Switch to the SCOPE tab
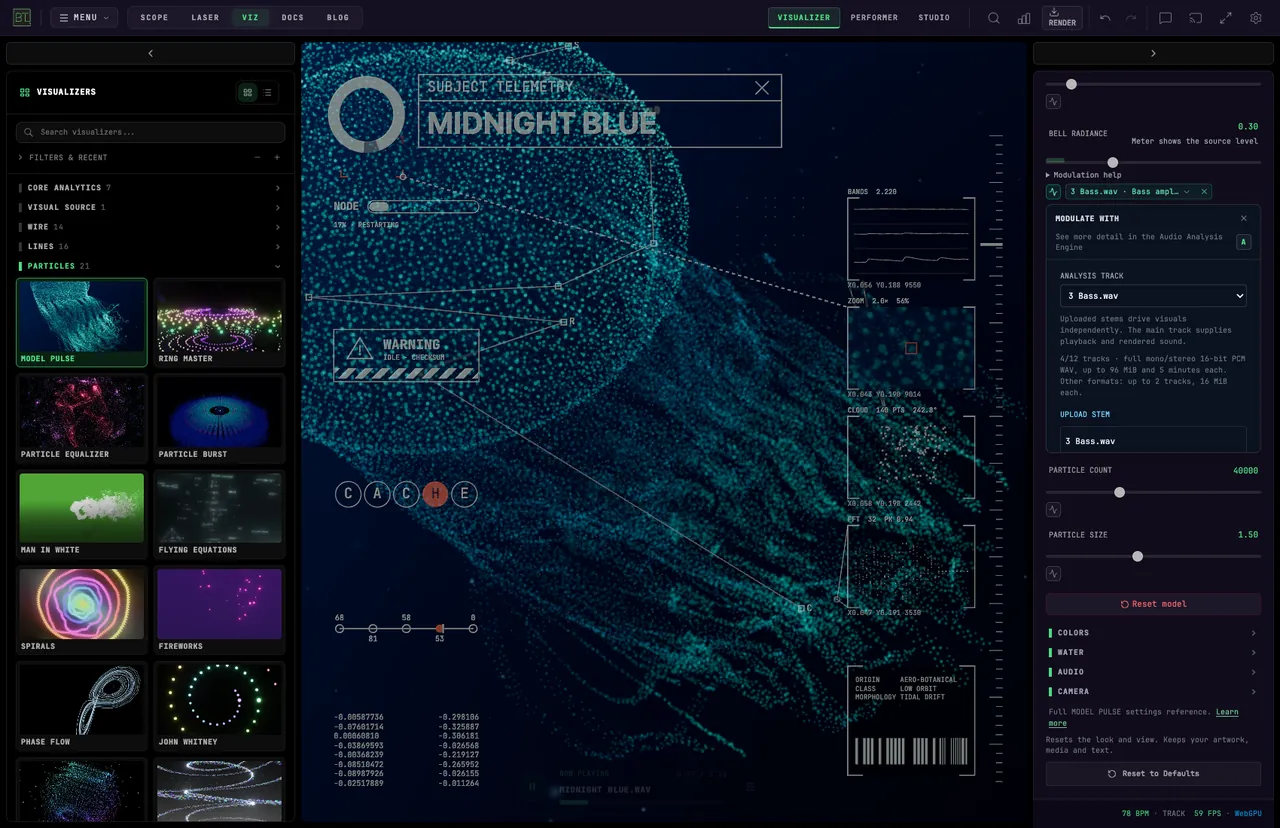 click(154, 18)
